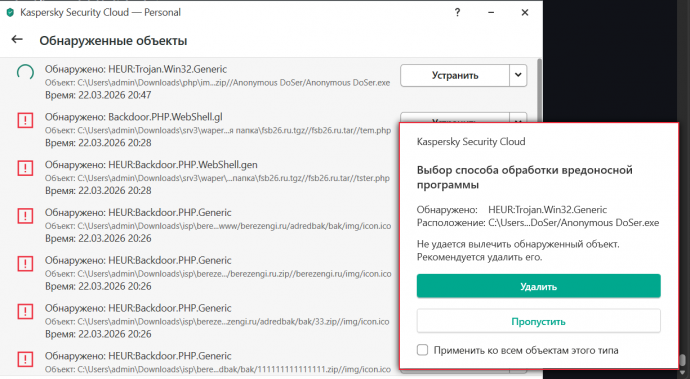Click the Не удается вылечить обнаруженный объект message
Viewport: 690px width, 379px height.
tap(518, 244)
